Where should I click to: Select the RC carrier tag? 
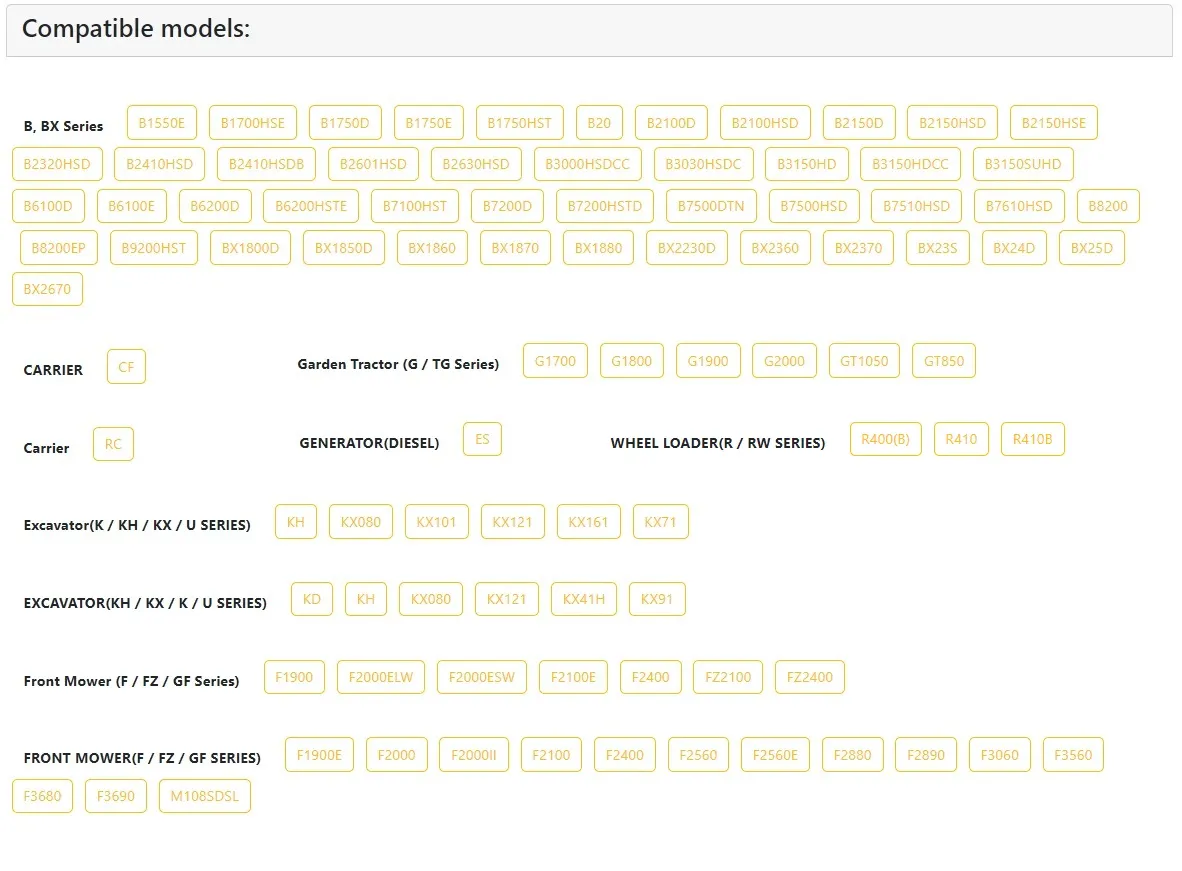(113, 444)
